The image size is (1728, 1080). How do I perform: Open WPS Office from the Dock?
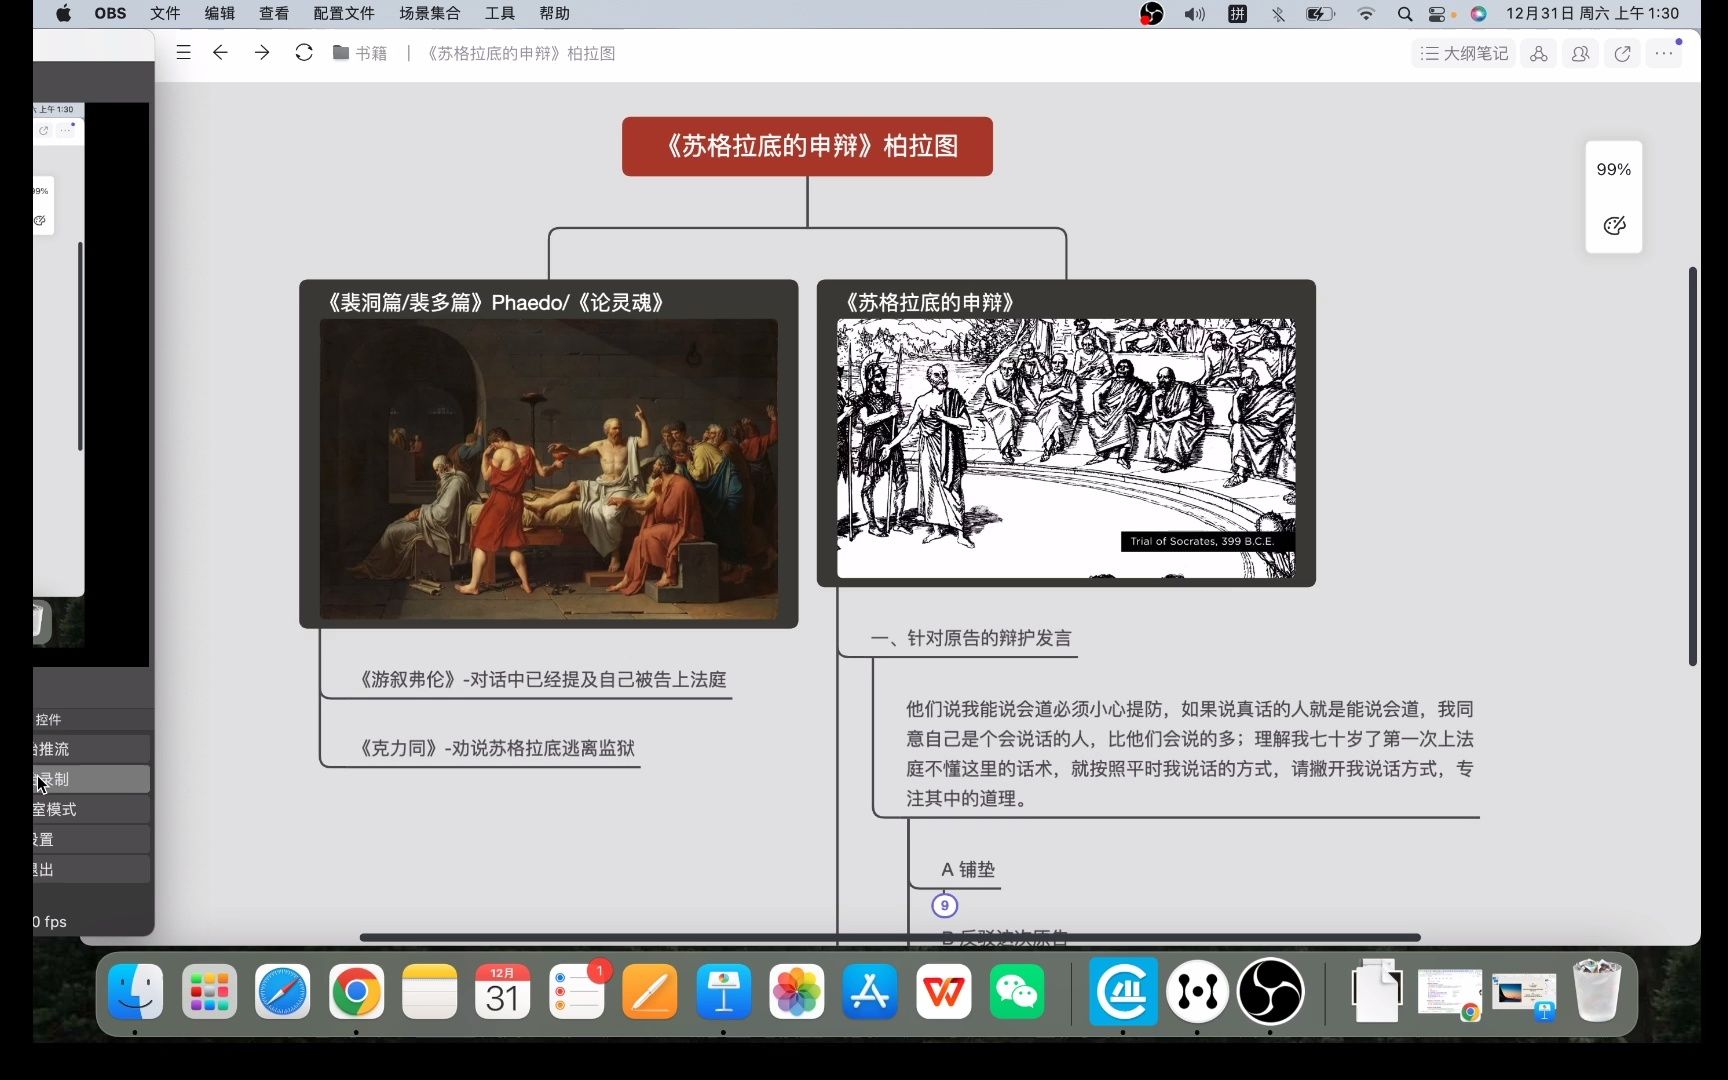[944, 991]
